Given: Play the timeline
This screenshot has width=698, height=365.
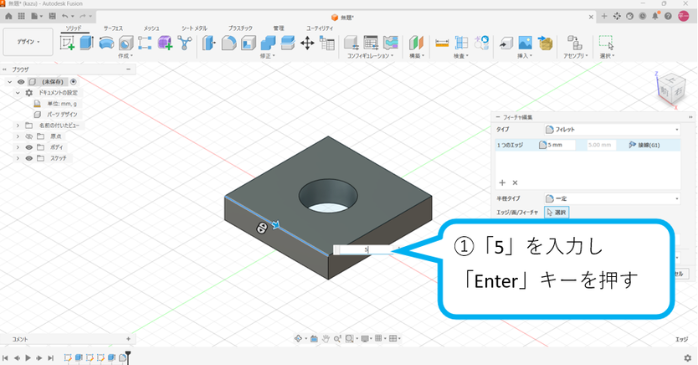Looking at the screenshot, I should coord(28,358).
